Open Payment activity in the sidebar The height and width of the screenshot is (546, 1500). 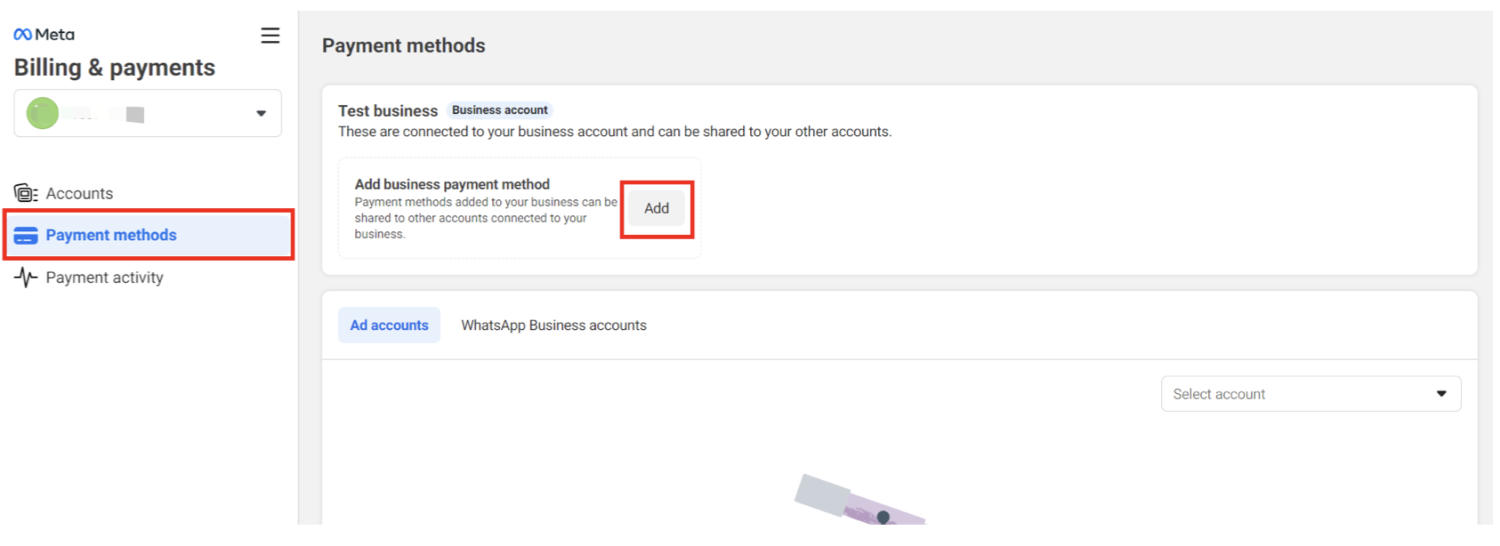coord(104,278)
